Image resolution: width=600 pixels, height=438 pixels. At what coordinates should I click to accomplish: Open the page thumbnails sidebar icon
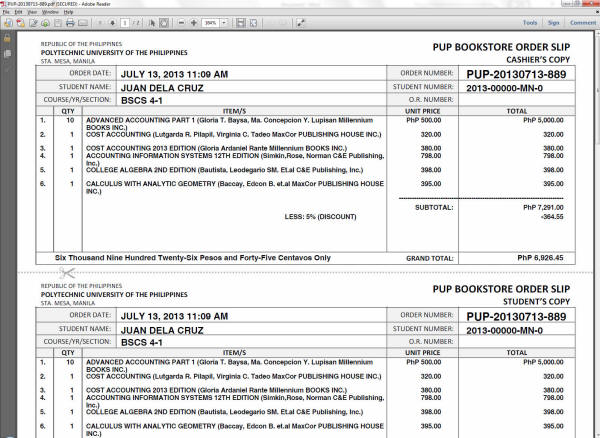(7, 54)
